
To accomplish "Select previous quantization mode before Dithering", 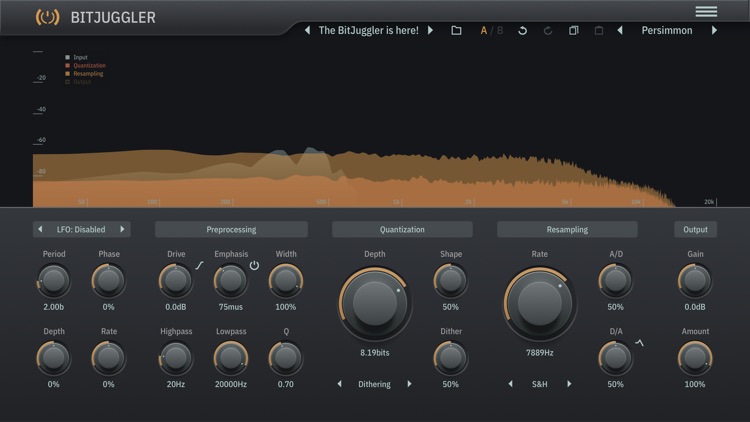I will coord(340,384).
